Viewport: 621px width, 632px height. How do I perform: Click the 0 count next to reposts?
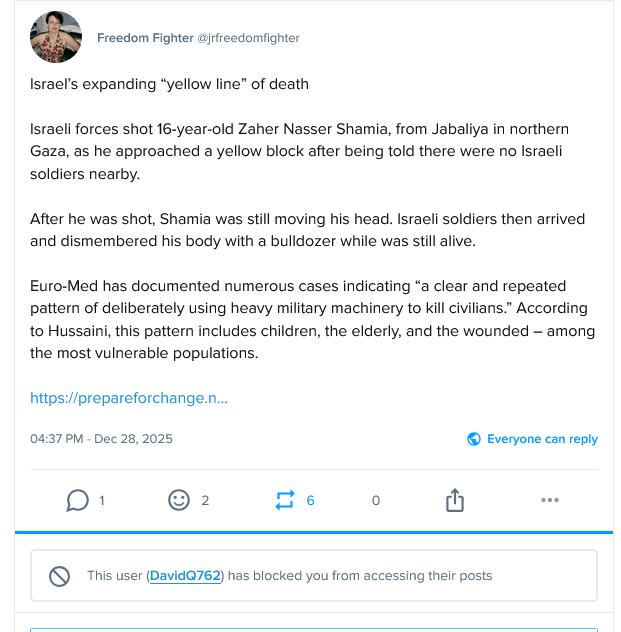376,500
